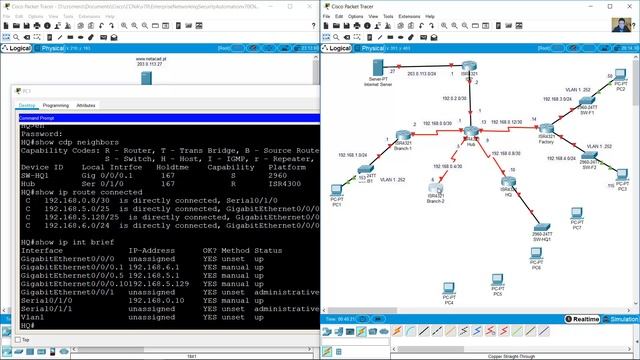The width and height of the screenshot is (640, 360).
Task: Click Help question mark in left Packet Tracer window
Action: (x=313, y=26)
